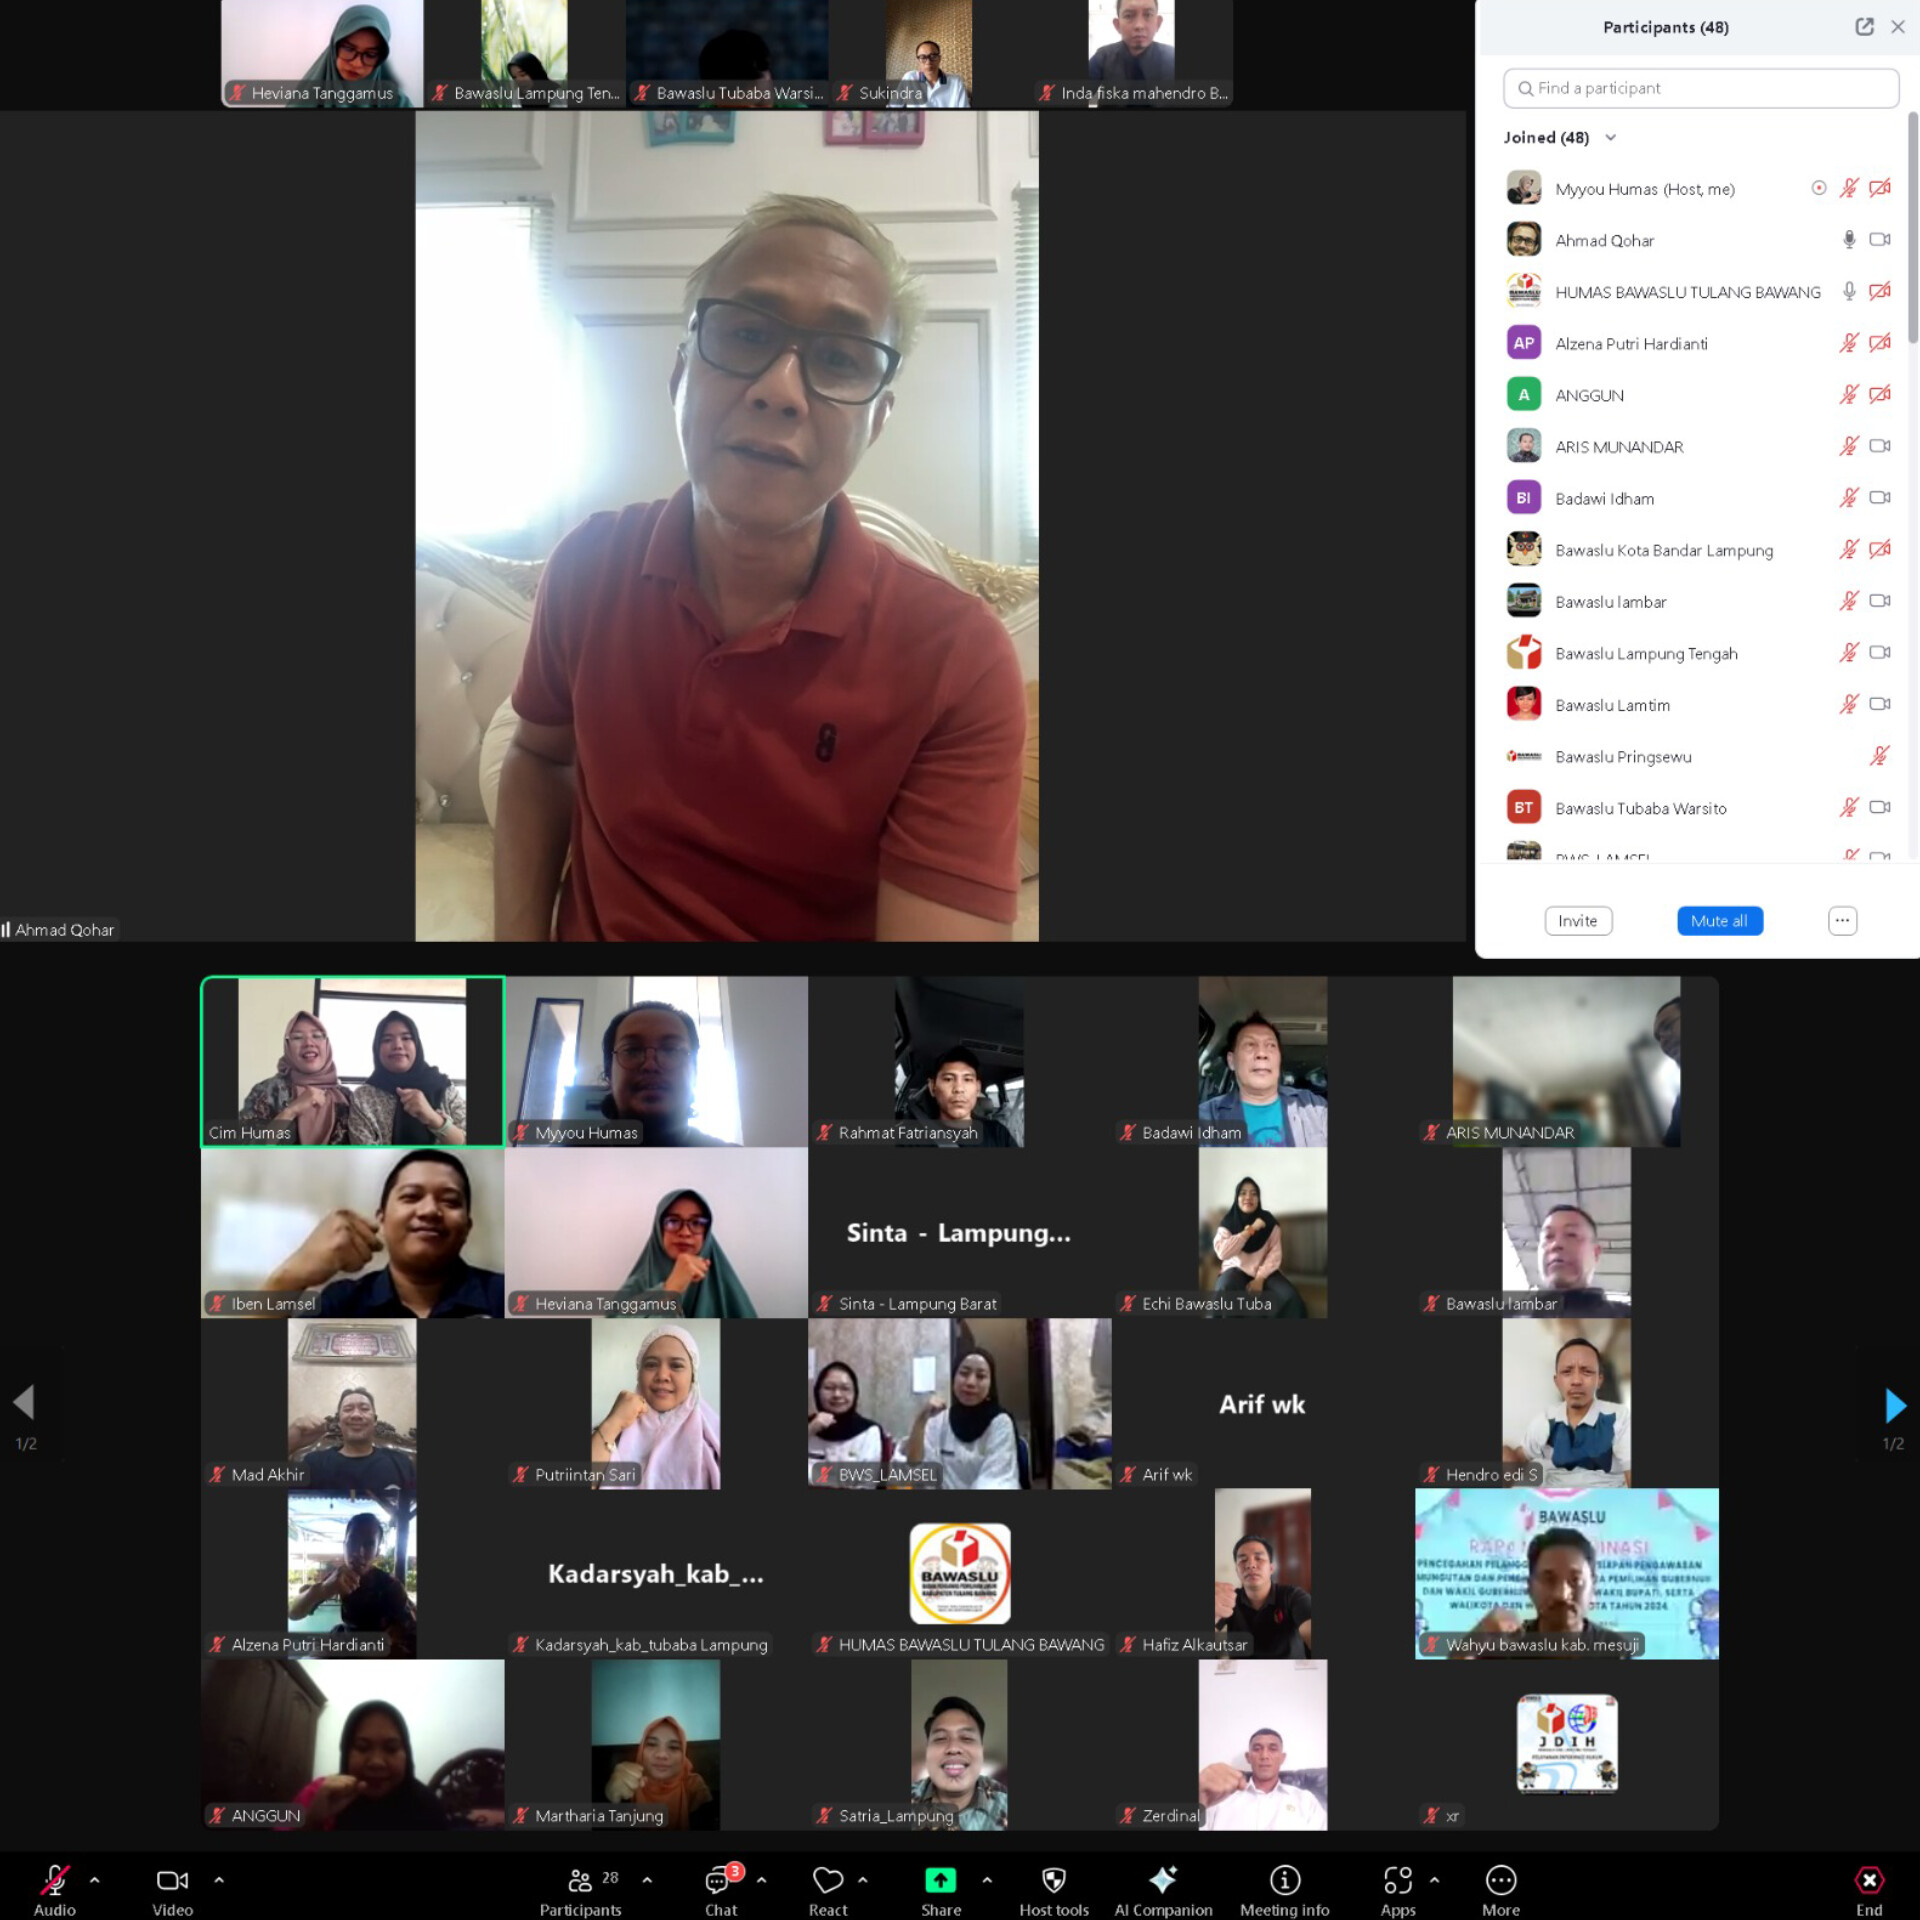This screenshot has width=1920, height=1920.
Task: Unmute audio using Audio microphone button
Action: 55,1881
